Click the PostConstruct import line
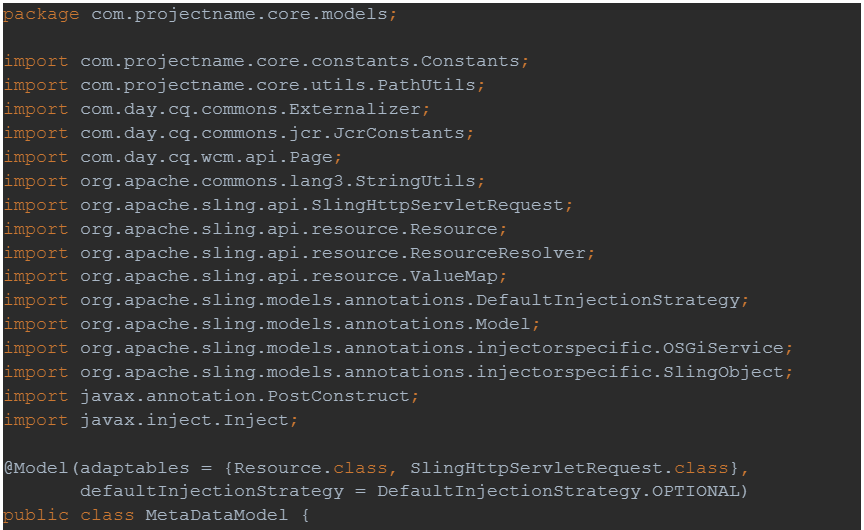864x530 pixels. (211, 397)
